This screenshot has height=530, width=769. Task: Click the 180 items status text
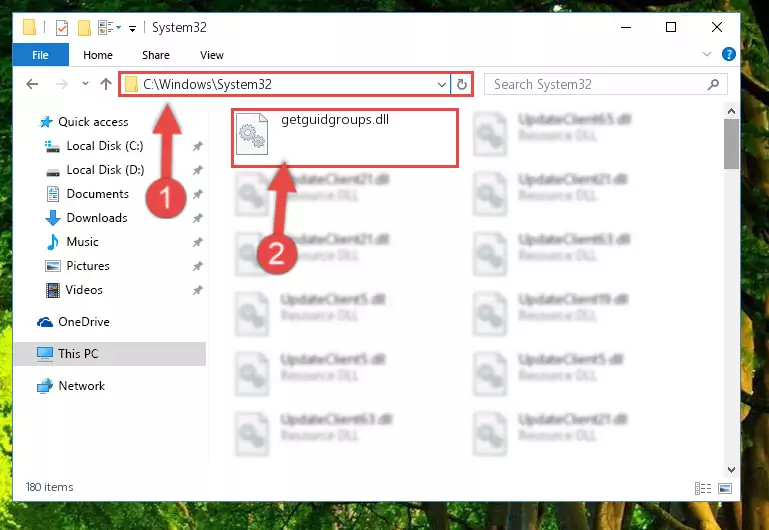(x=50, y=487)
